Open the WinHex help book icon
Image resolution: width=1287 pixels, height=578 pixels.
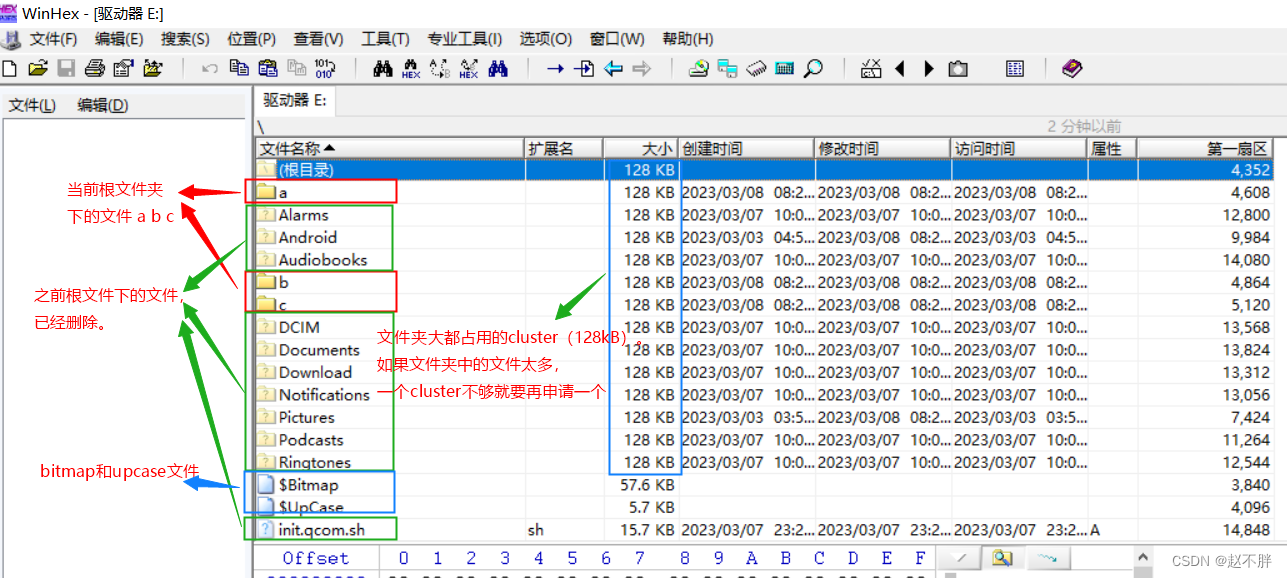(x=1071, y=68)
